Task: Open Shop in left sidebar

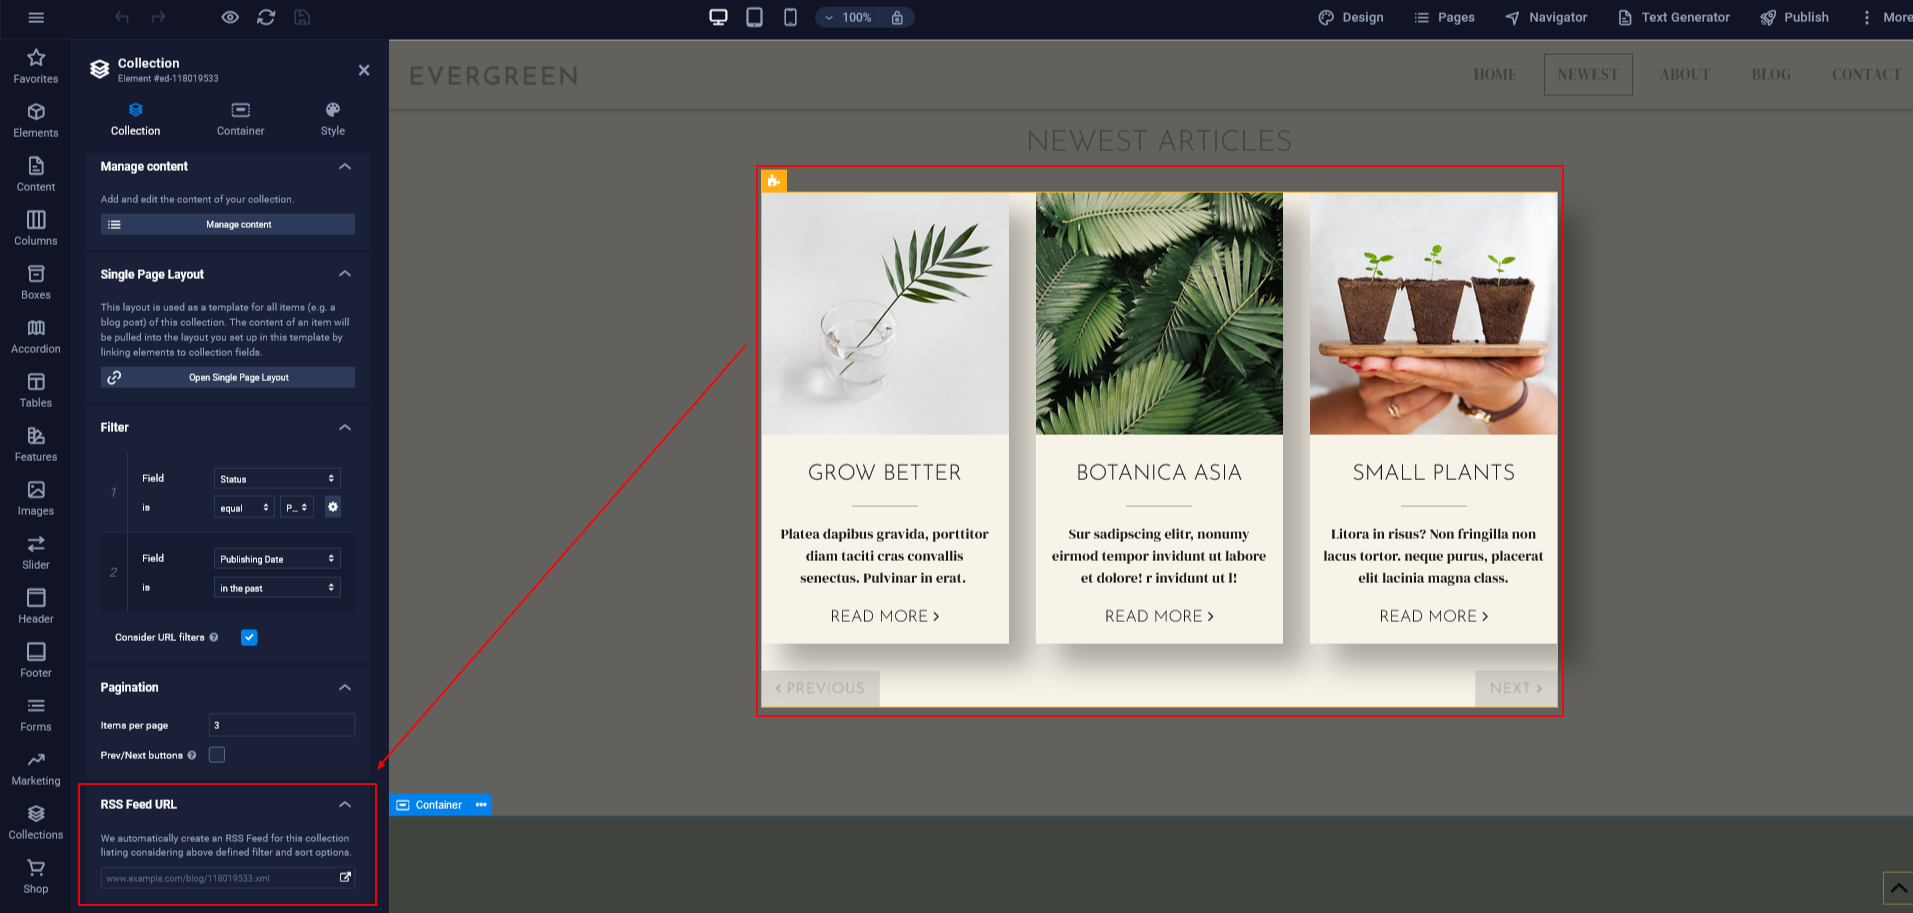Action: coord(36,876)
